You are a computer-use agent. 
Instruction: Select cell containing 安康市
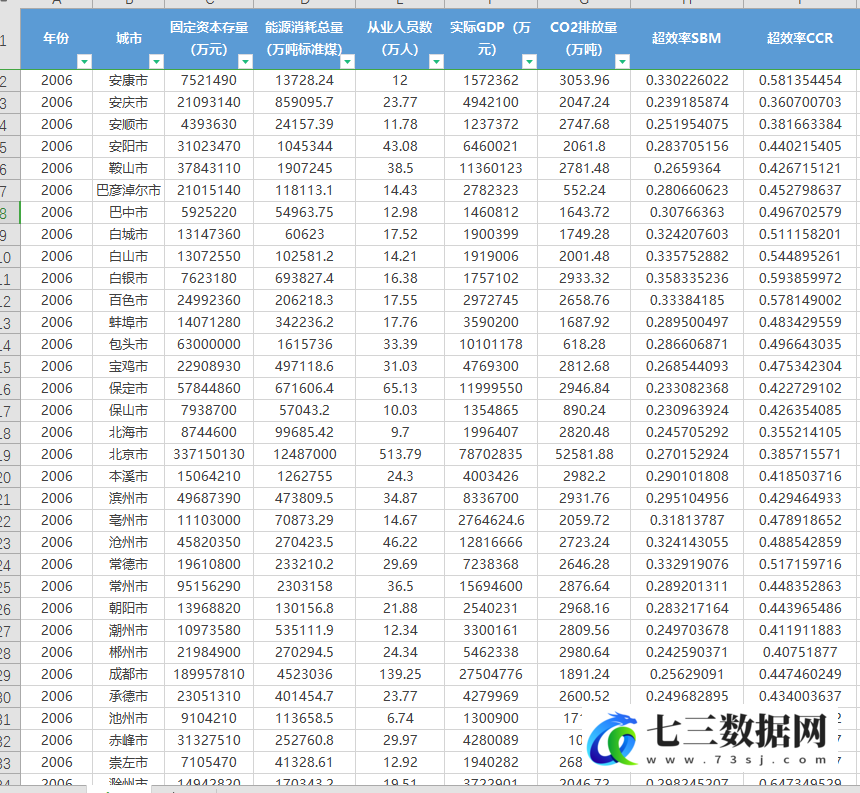click(129, 81)
